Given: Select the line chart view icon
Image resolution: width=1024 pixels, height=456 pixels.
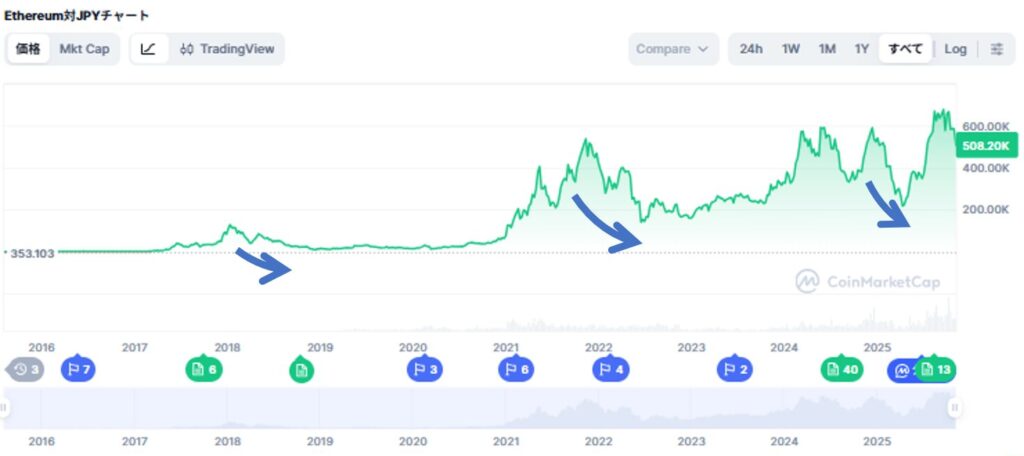Looking at the screenshot, I should [x=148, y=49].
